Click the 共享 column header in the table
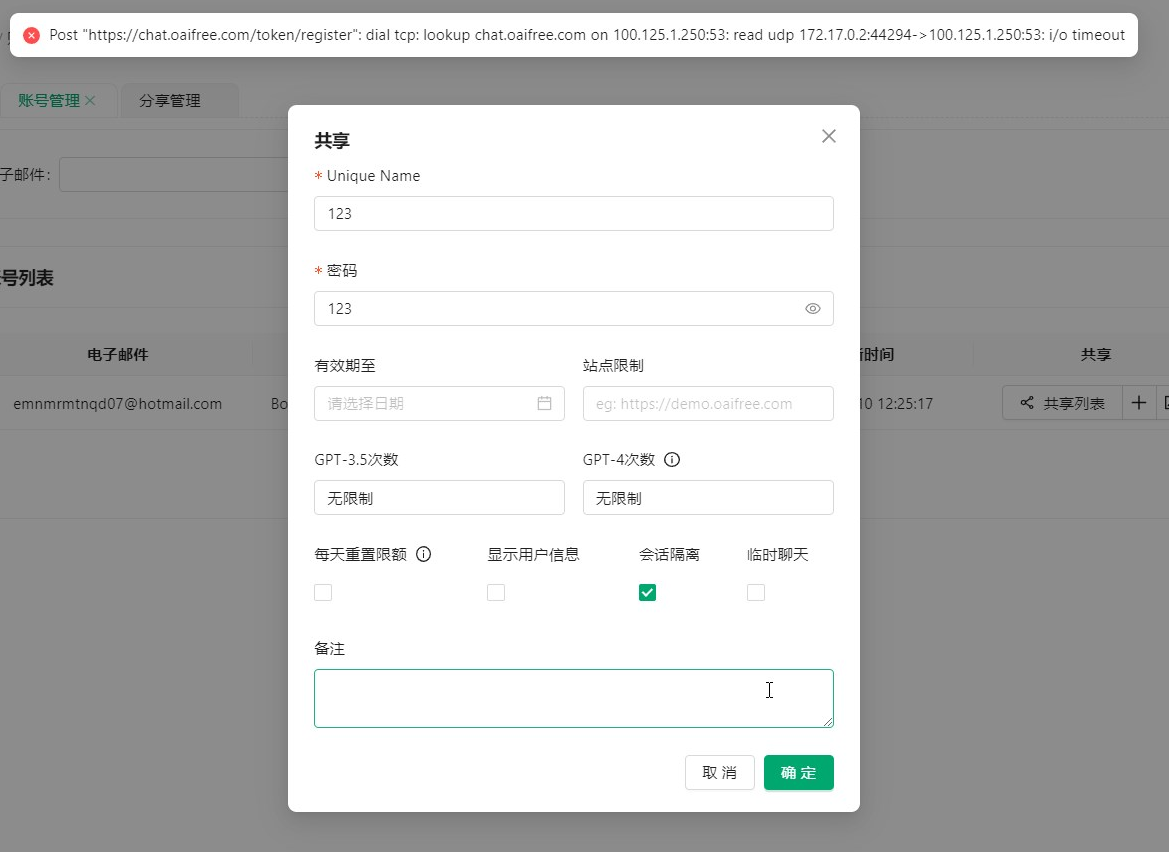The image size is (1169, 852). click(1096, 355)
